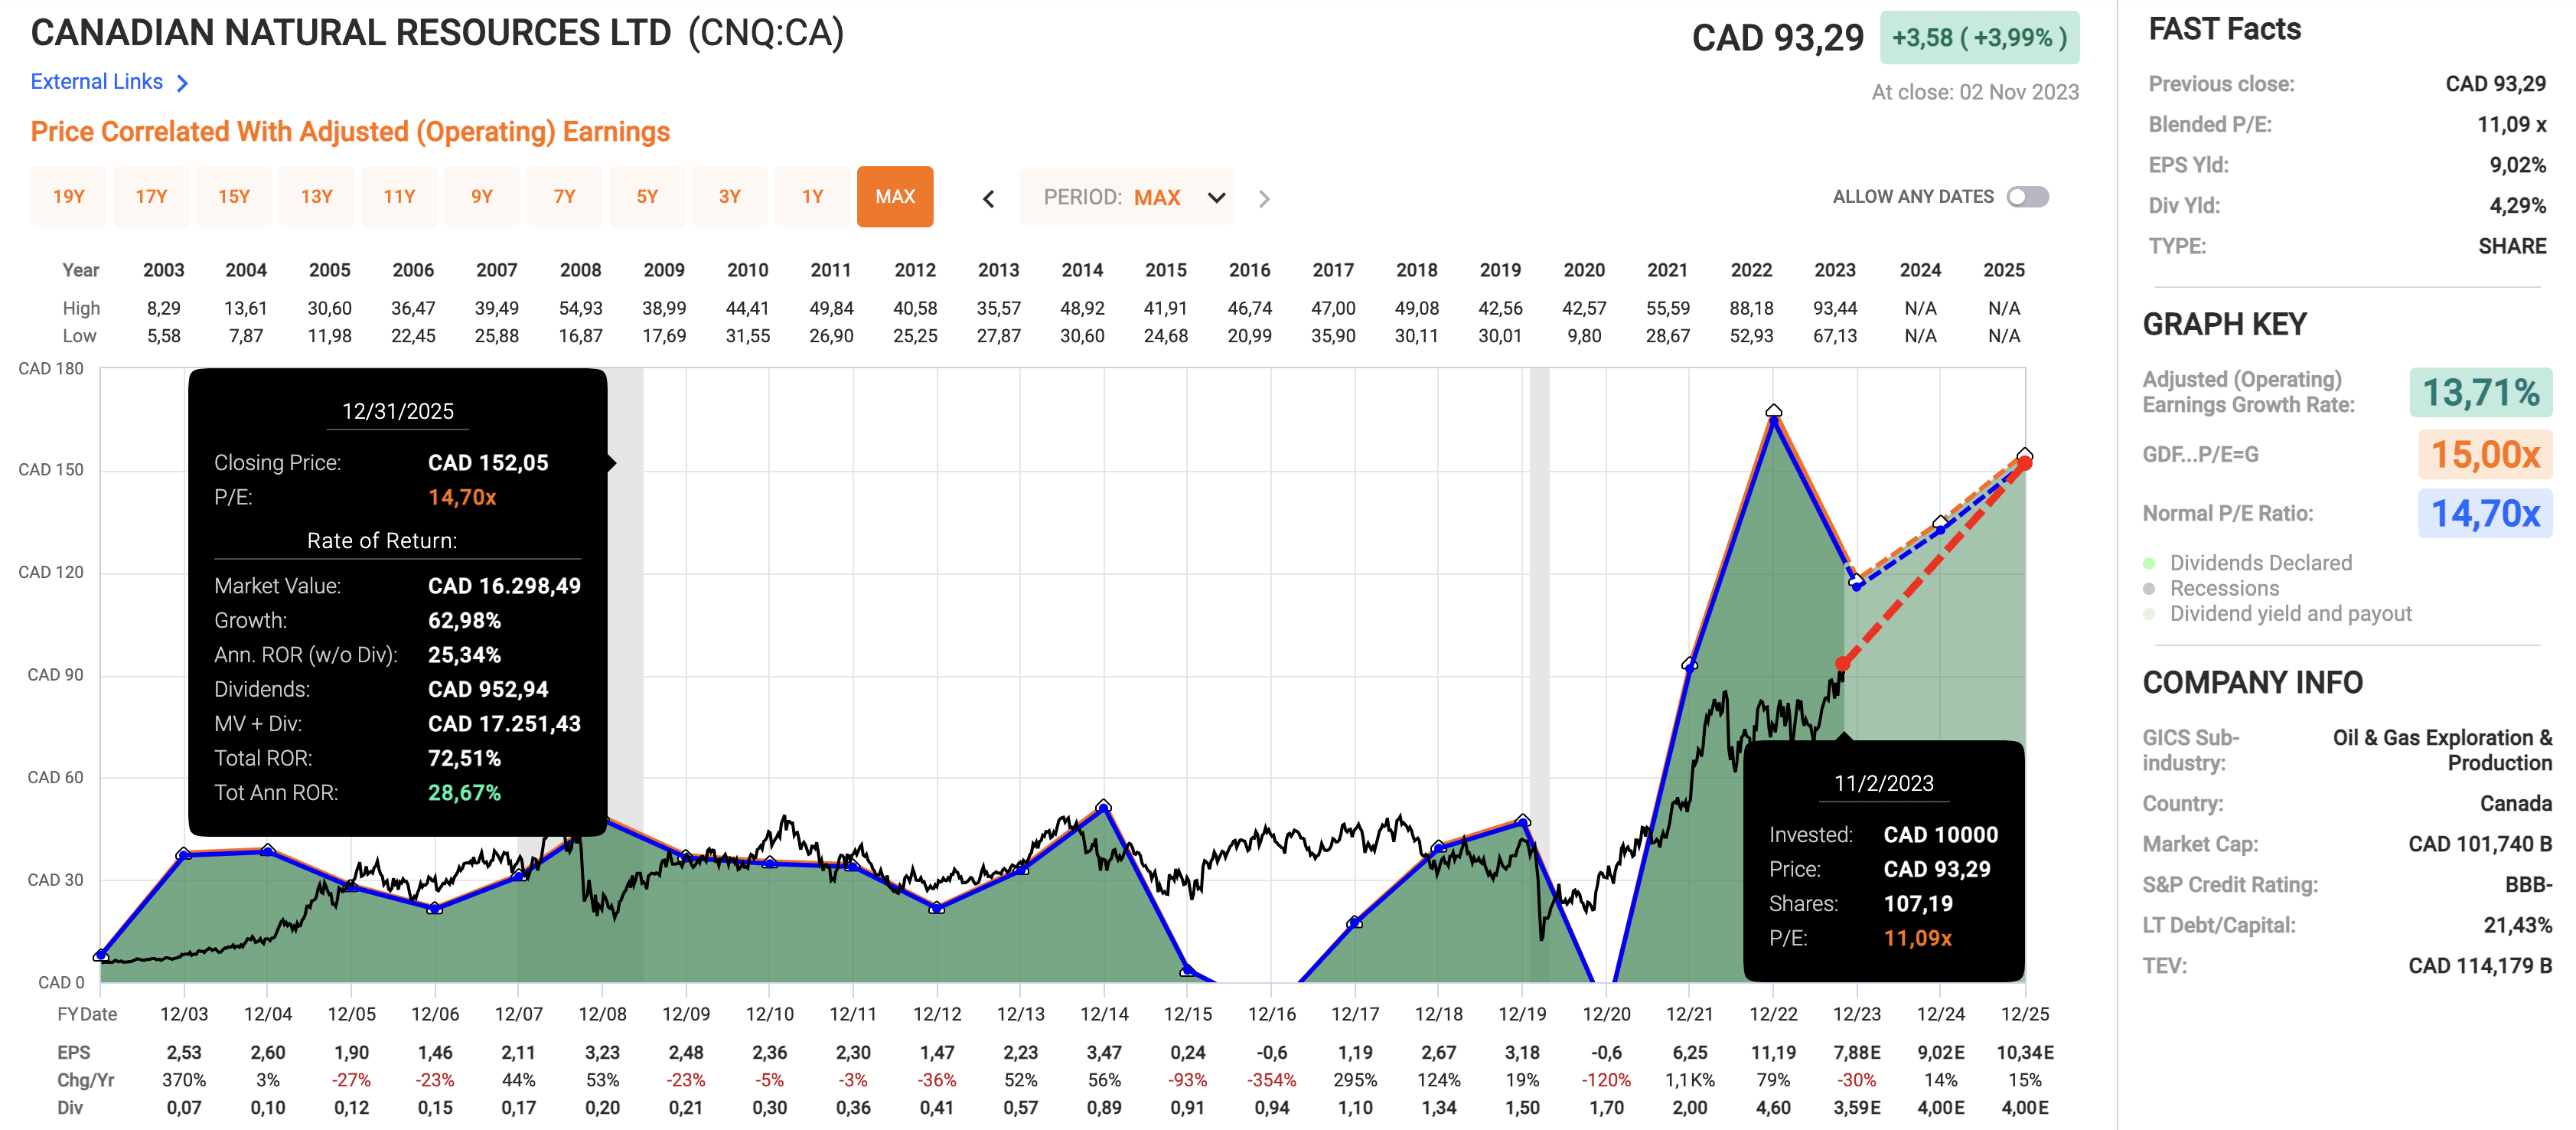Click the Tot Ann ROR 28,67% in tooltip
The height and width of the screenshot is (1130, 2576).
point(464,793)
